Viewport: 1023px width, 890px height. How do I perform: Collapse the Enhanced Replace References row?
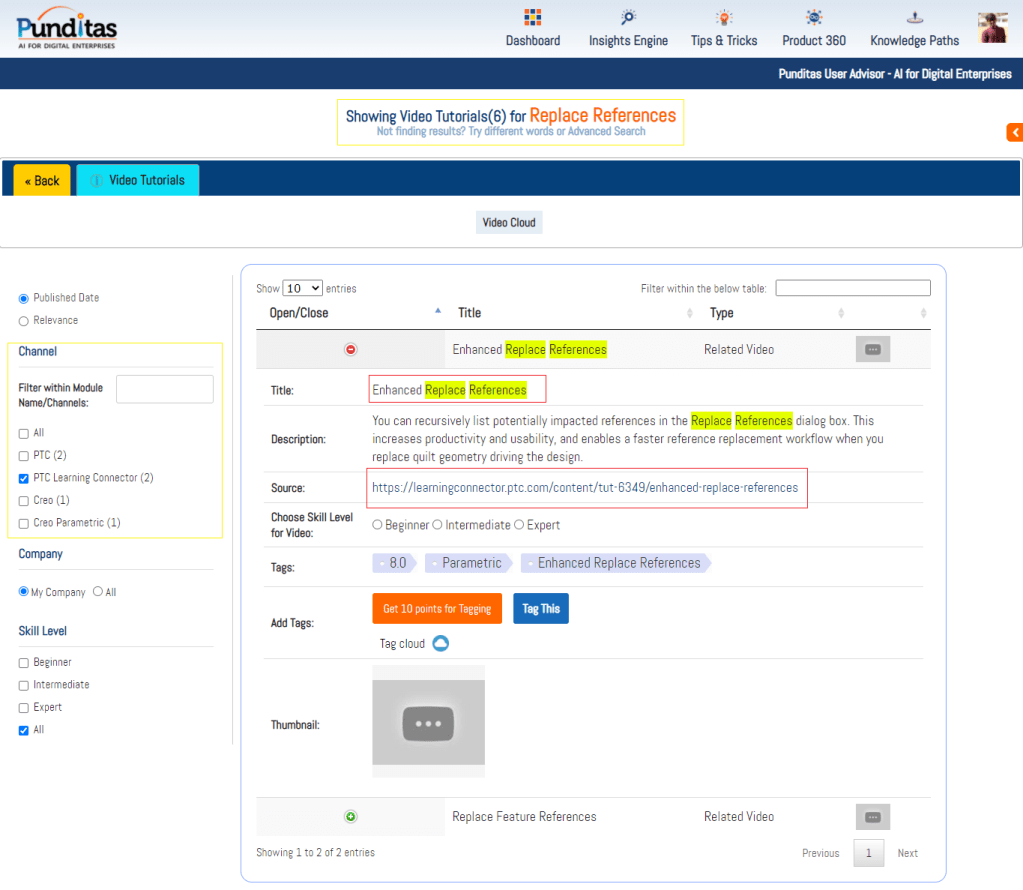point(350,350)
